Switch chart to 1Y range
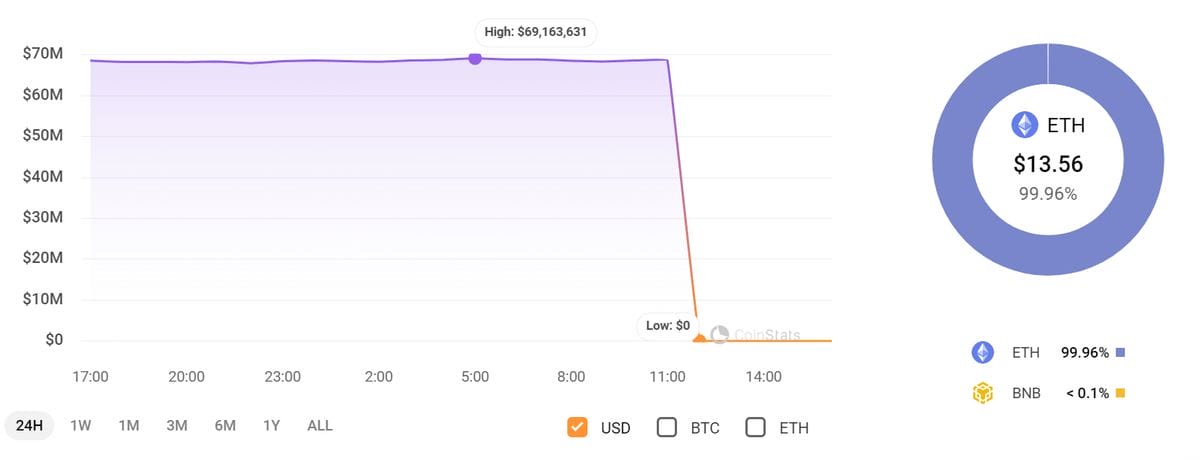Viewport: 1200px width, 462px height. point(271,425)
